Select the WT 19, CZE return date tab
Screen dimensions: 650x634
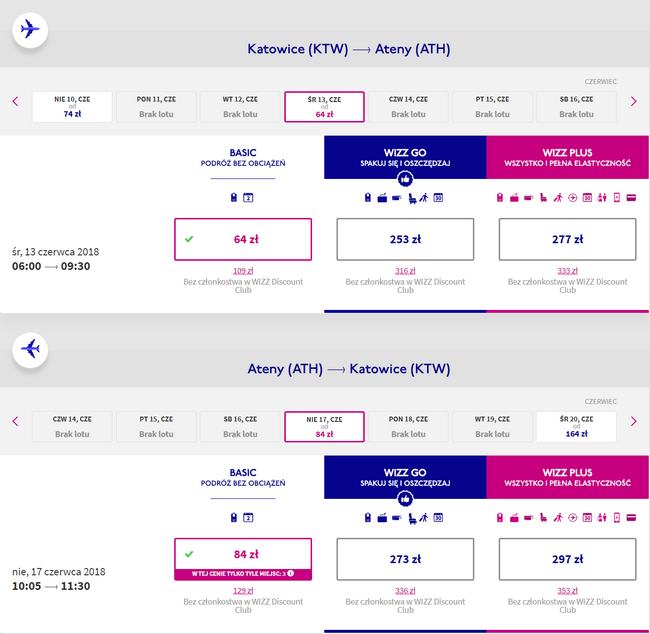click(492, 427)
